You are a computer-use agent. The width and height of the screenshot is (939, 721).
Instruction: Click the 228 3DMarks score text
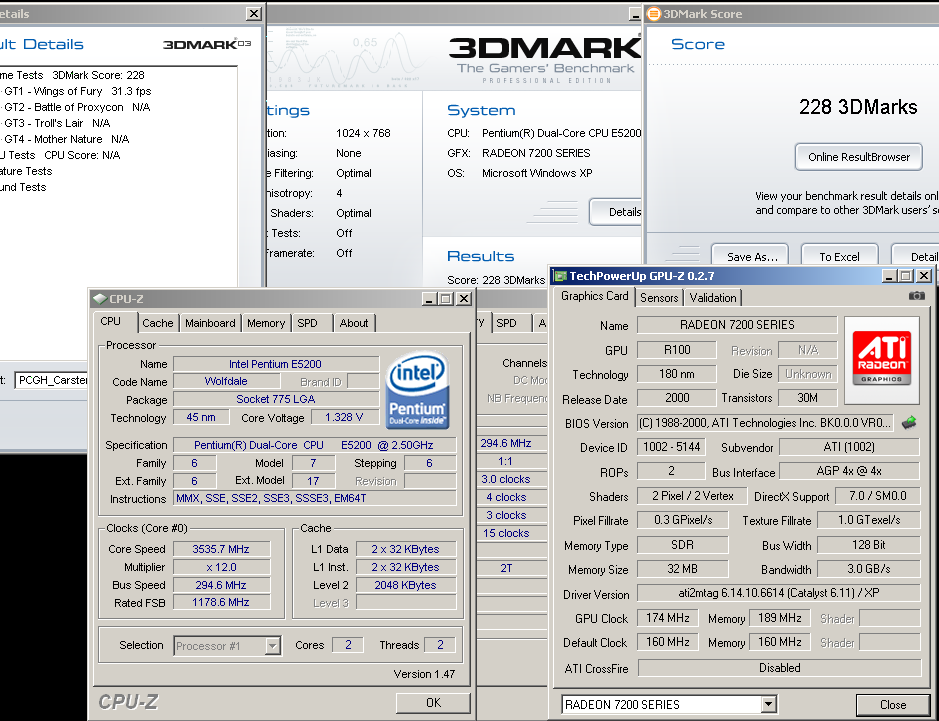click(x=858, y=107)
